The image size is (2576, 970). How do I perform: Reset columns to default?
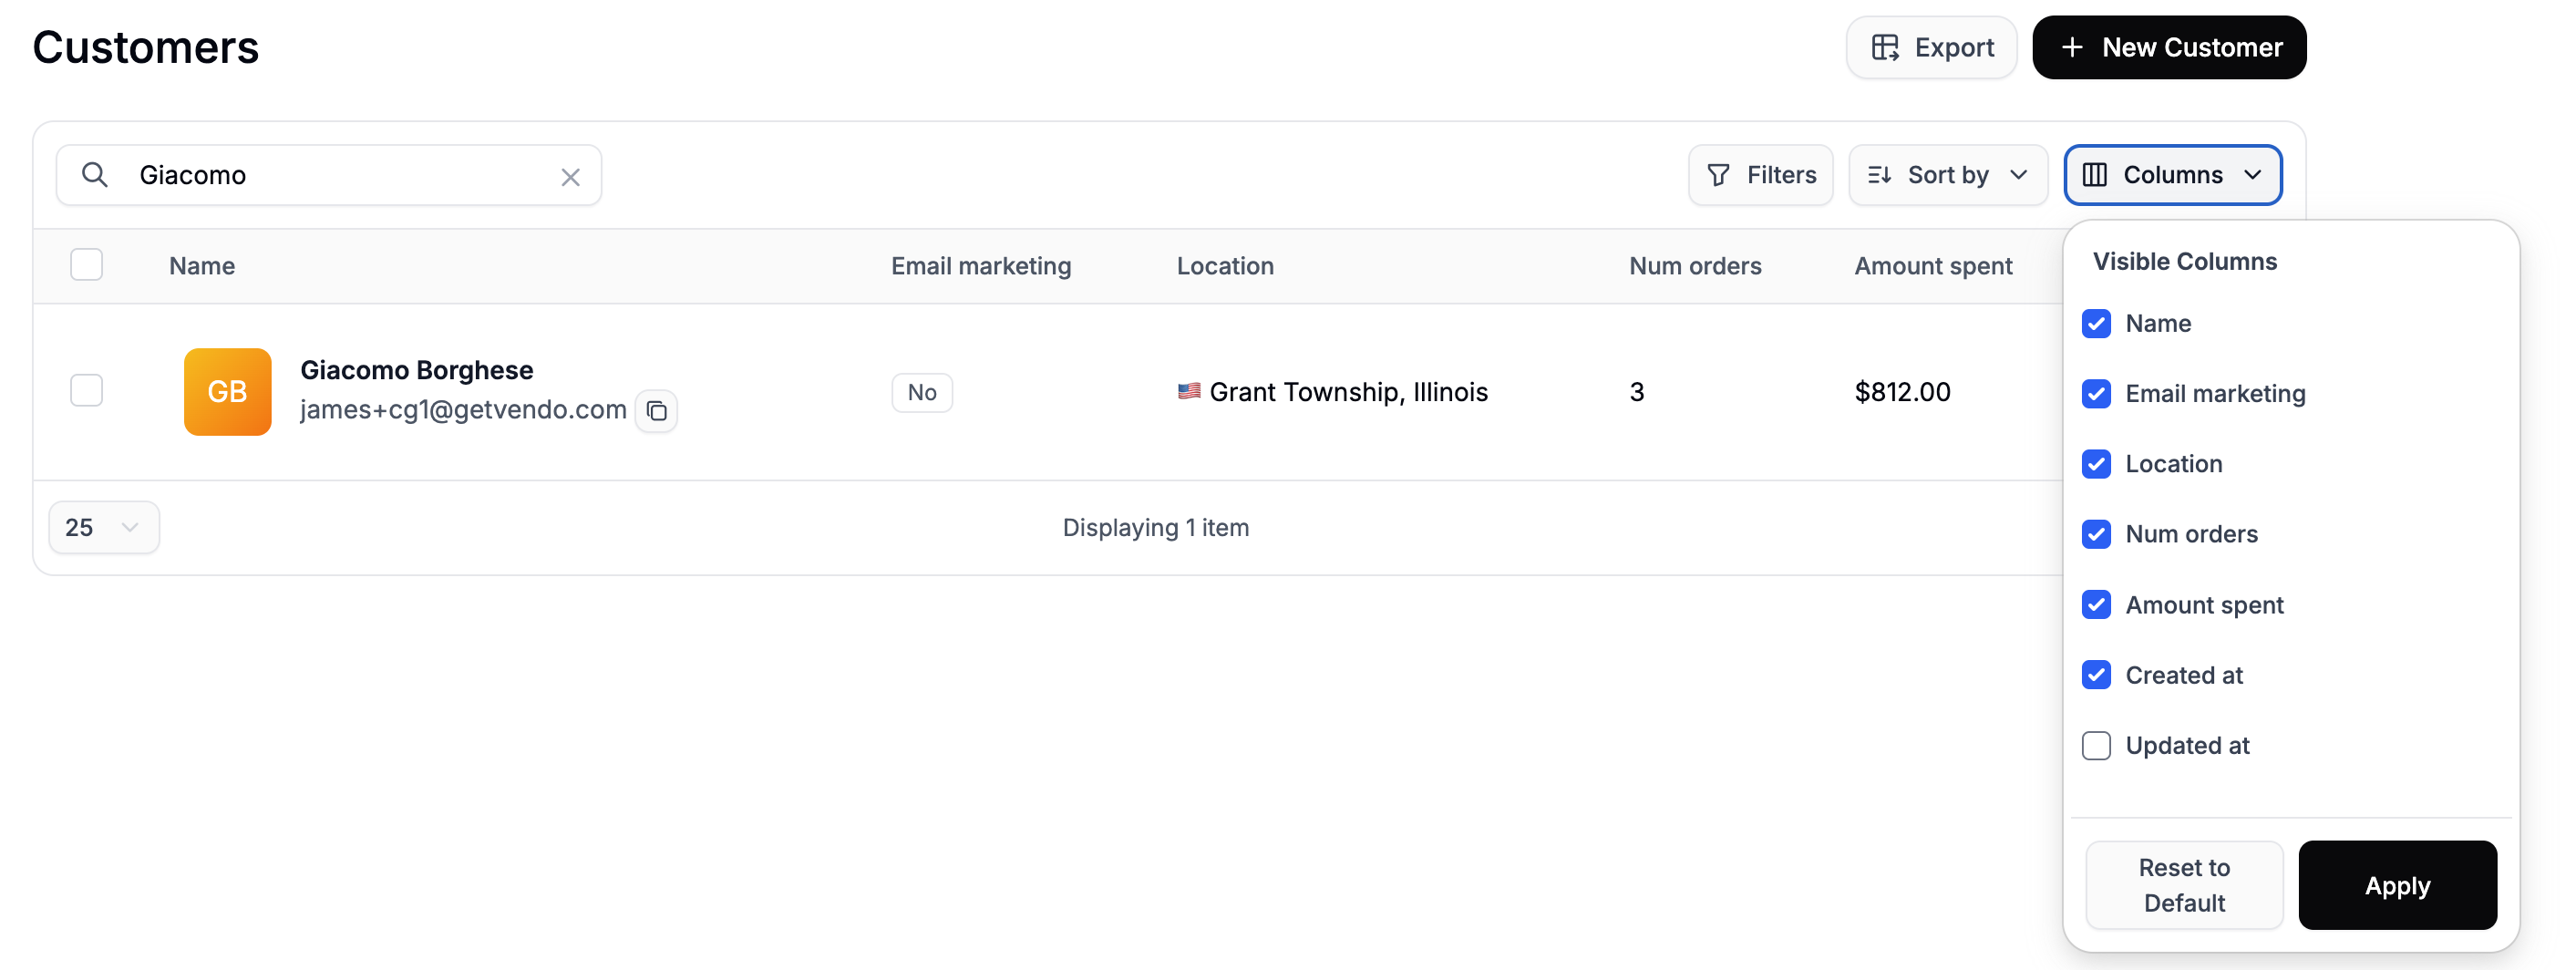2183,885
